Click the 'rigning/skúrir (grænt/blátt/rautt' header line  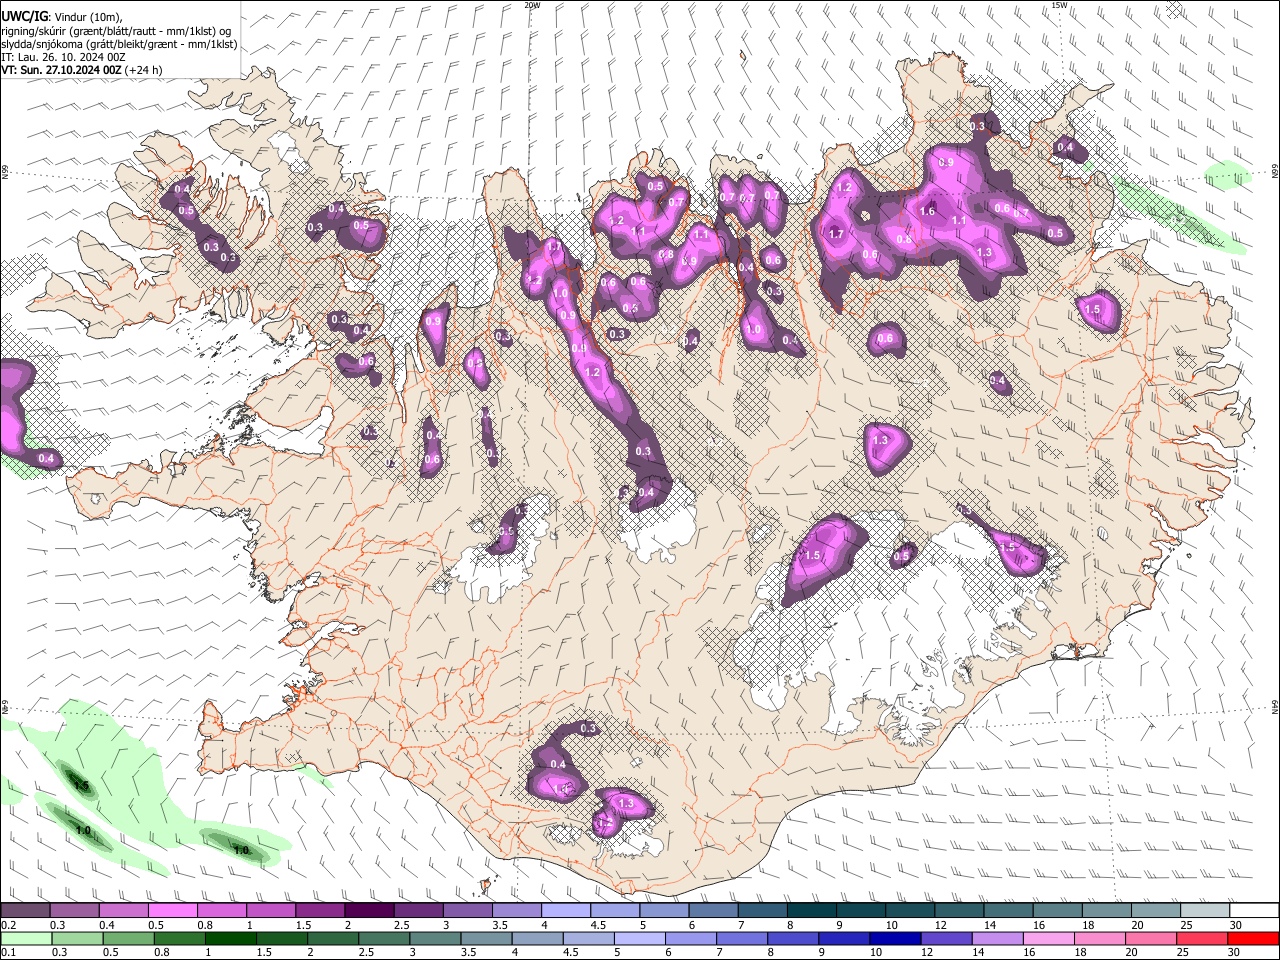116,31
